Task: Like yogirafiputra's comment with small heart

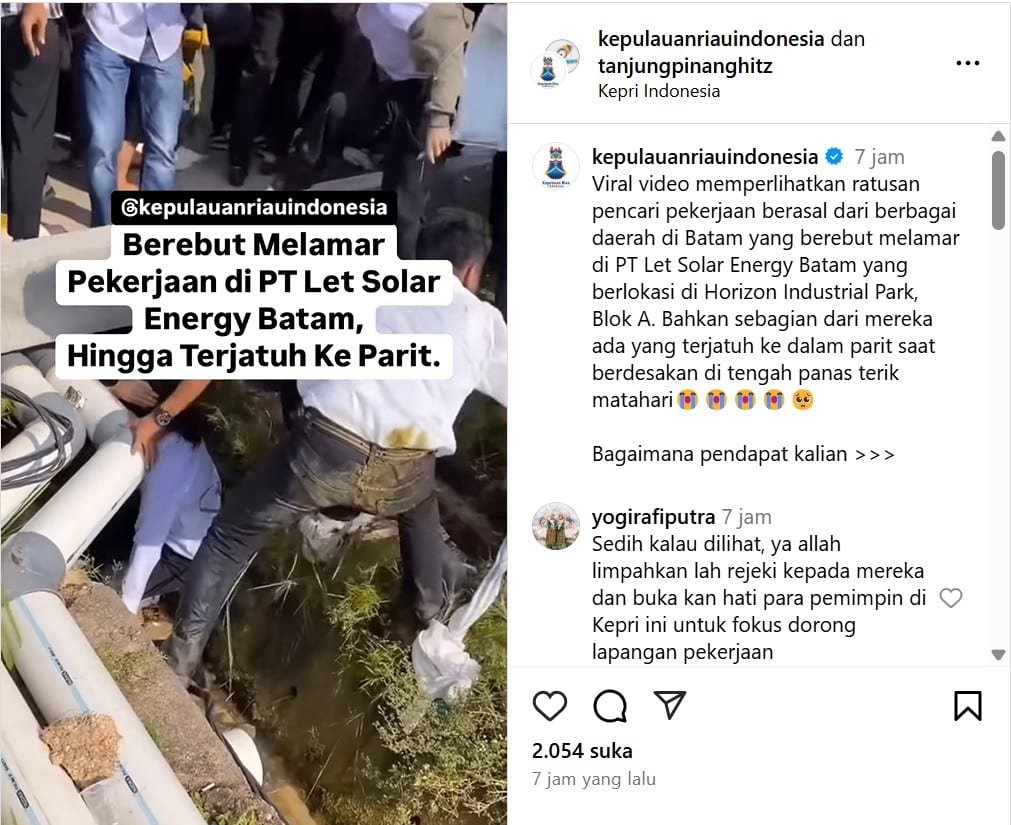Action: [950, 598]
